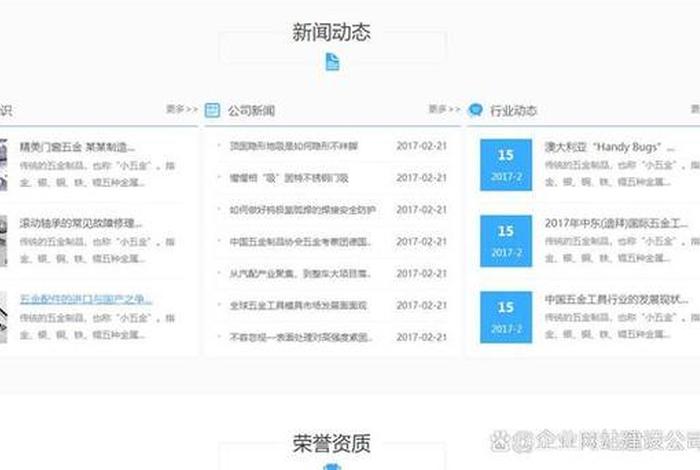Open news item 全球五金工具模具市场
The width and height of the screenshot is (700, 470).
298,305
